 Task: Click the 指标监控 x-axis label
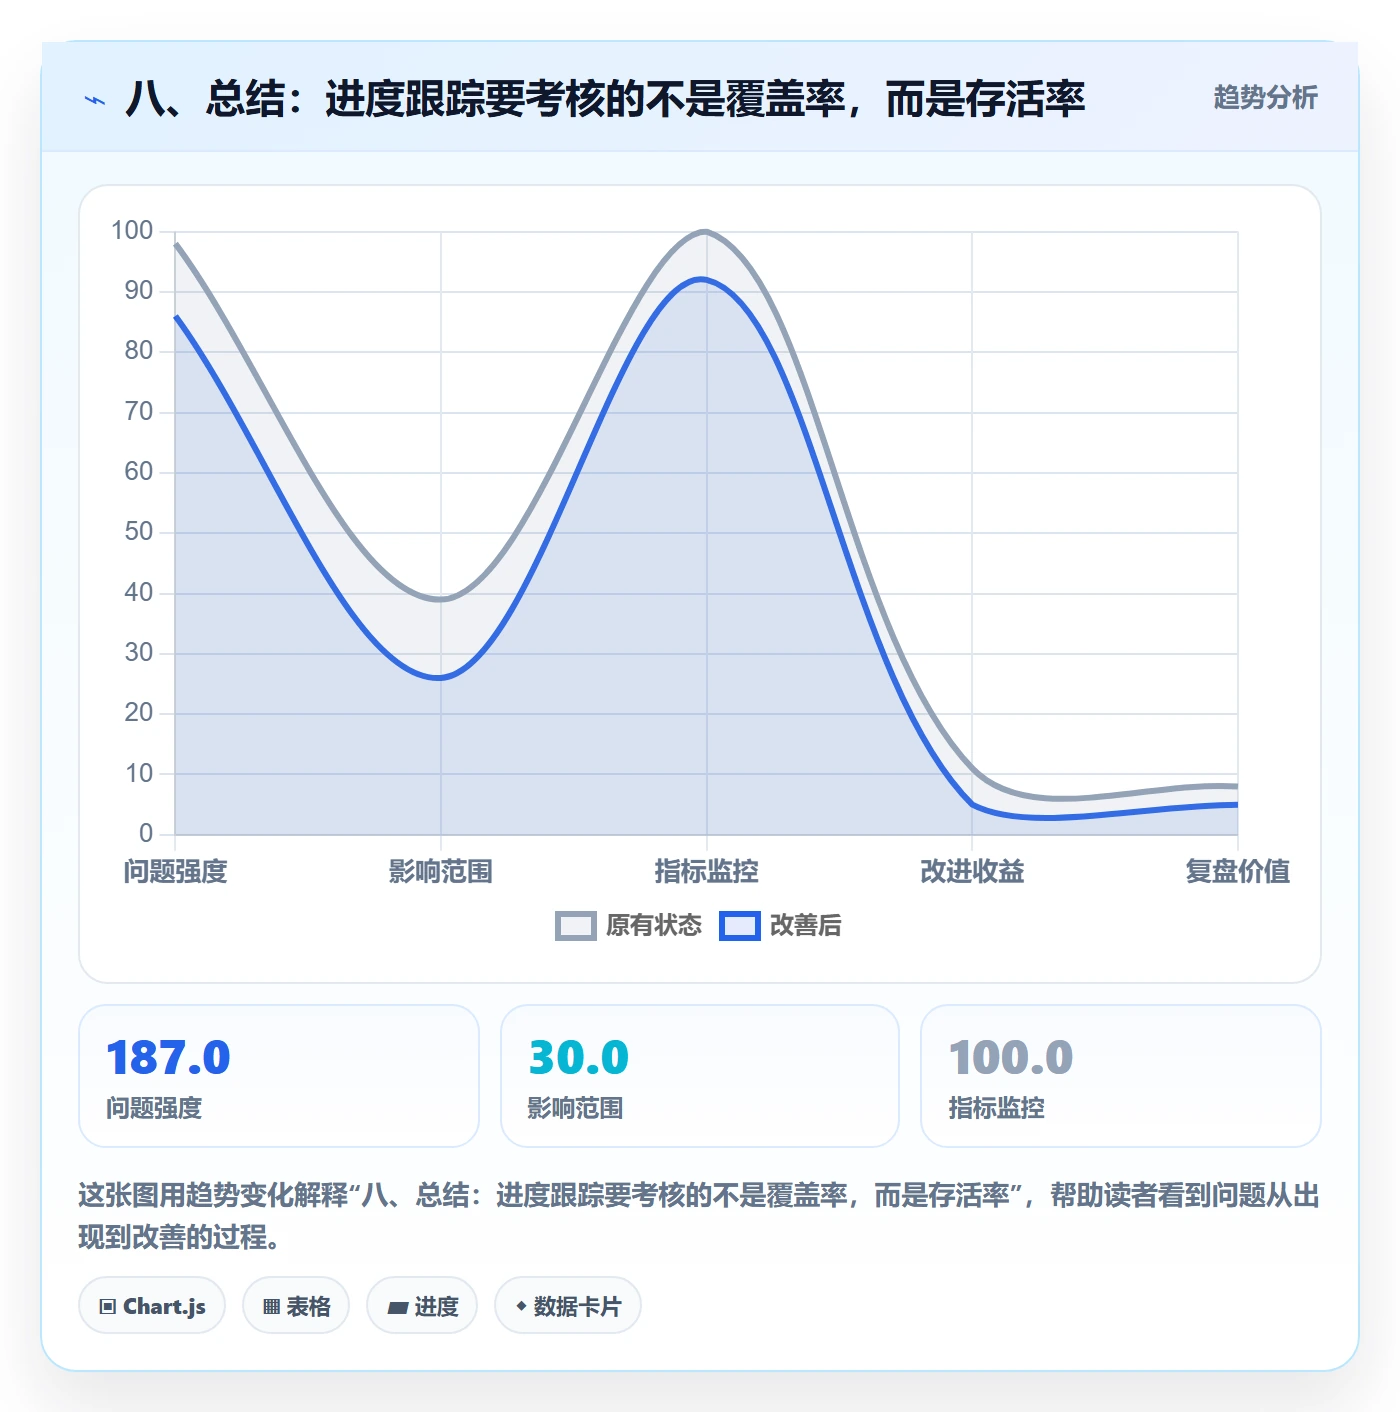coord(707,871)
